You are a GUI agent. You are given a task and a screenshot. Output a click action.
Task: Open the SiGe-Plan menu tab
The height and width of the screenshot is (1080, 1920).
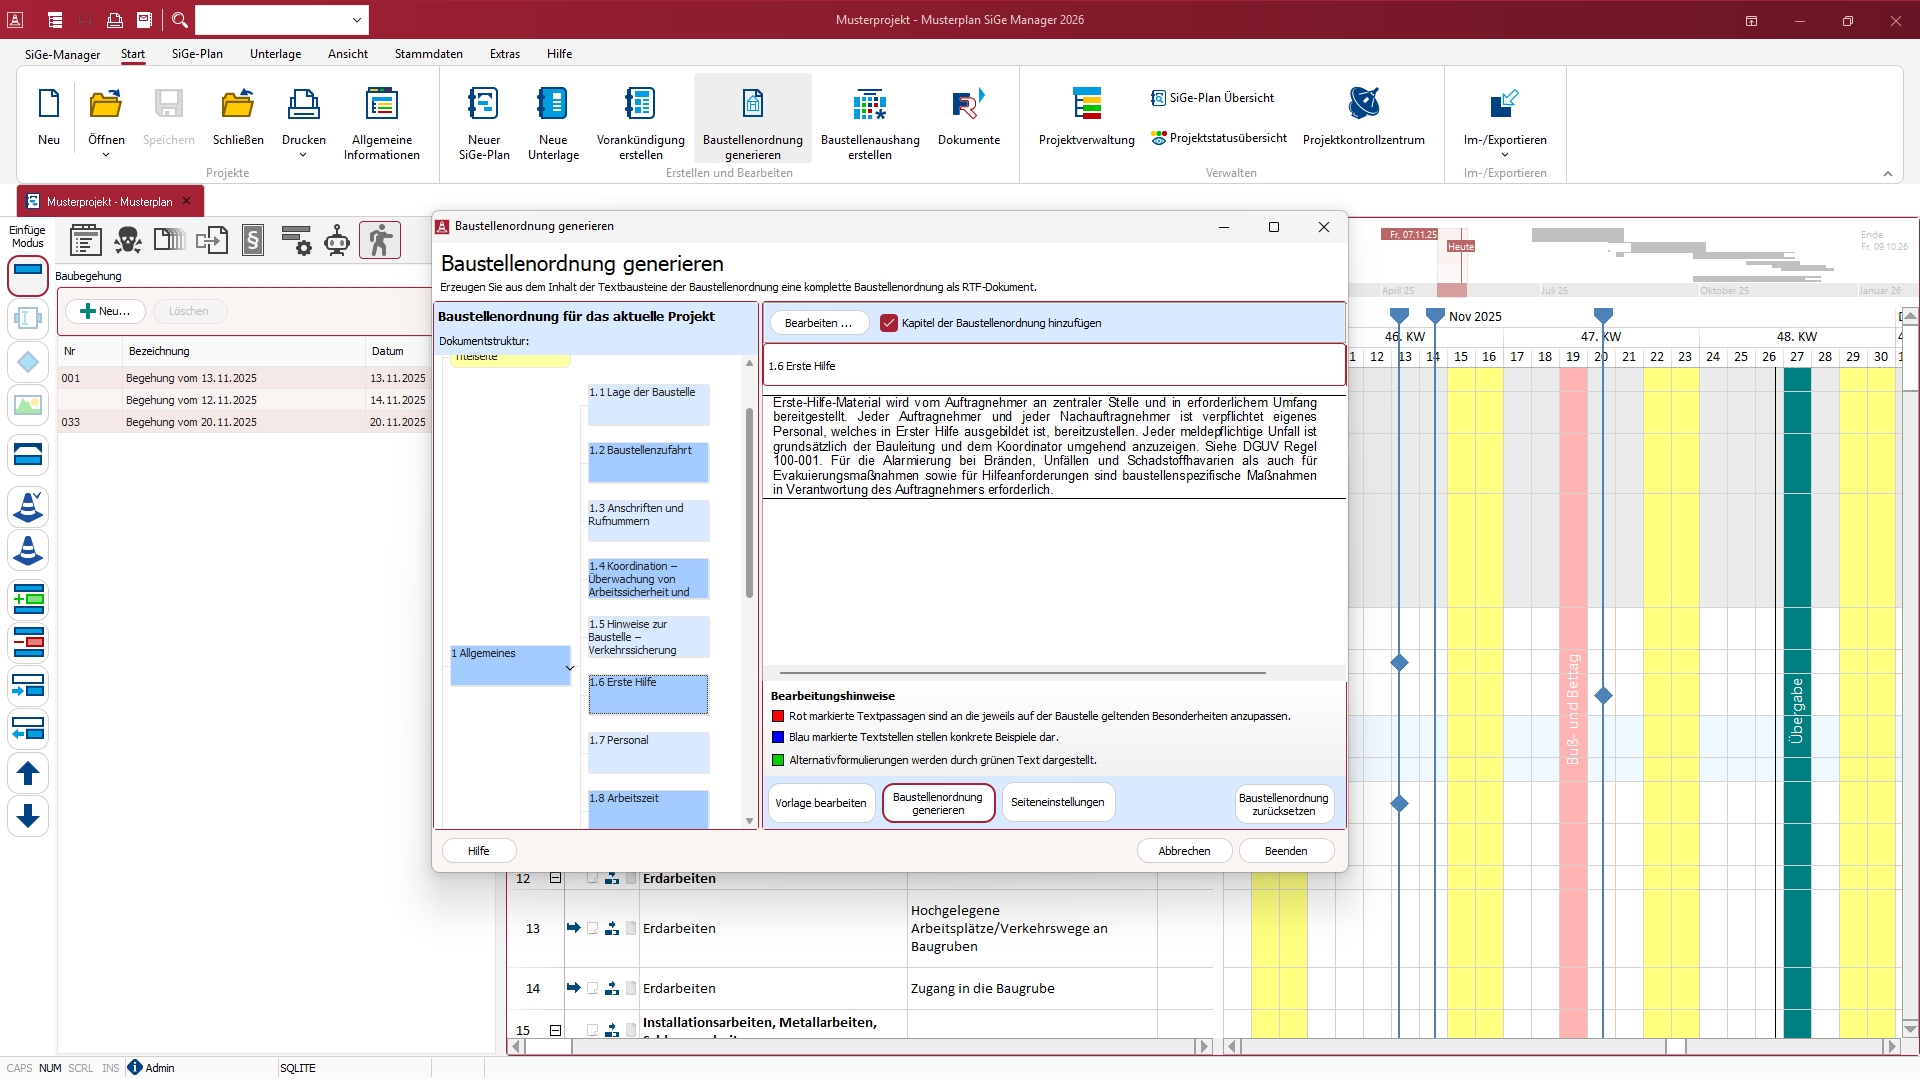tap(197, 54)
